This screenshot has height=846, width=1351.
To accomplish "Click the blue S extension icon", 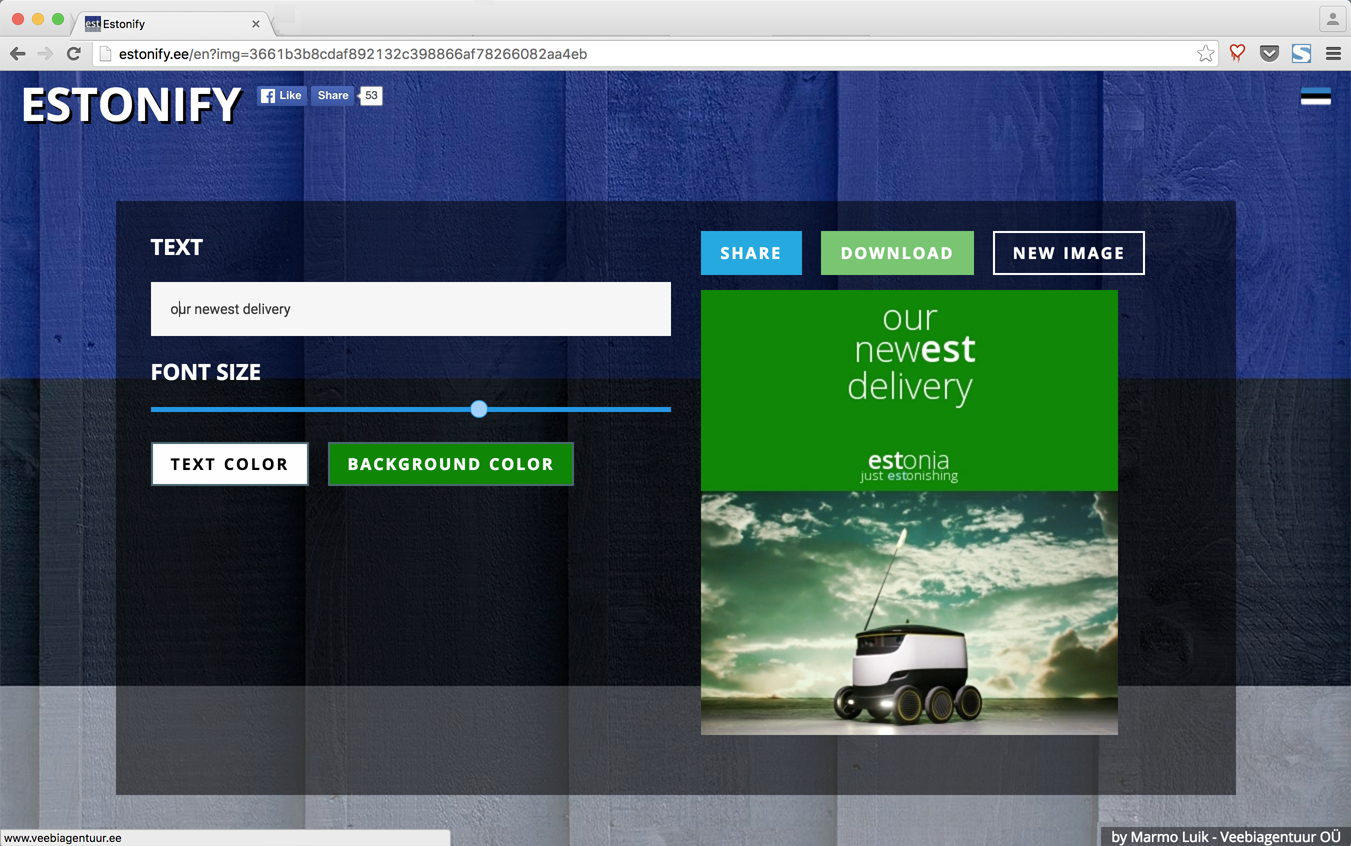I will click(x=1301, y=54).
